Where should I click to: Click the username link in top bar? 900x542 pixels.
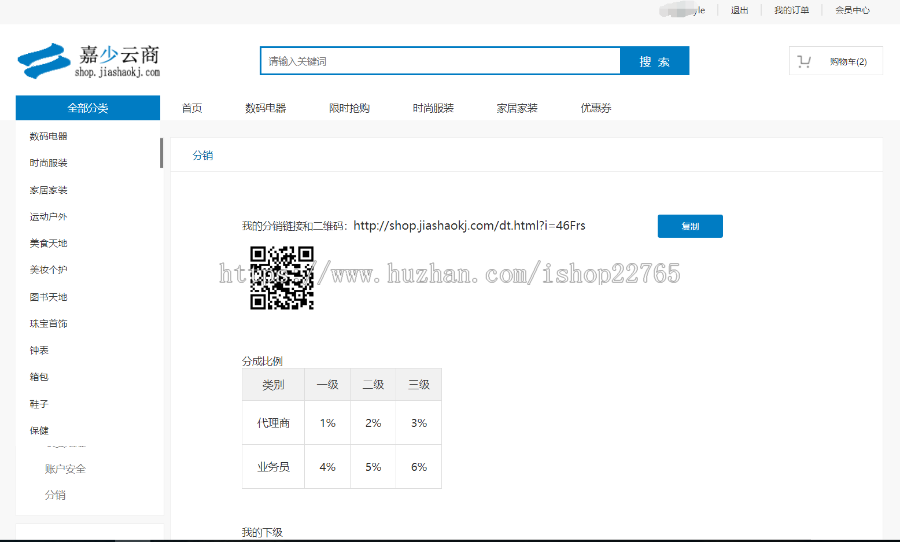[682, 10]
